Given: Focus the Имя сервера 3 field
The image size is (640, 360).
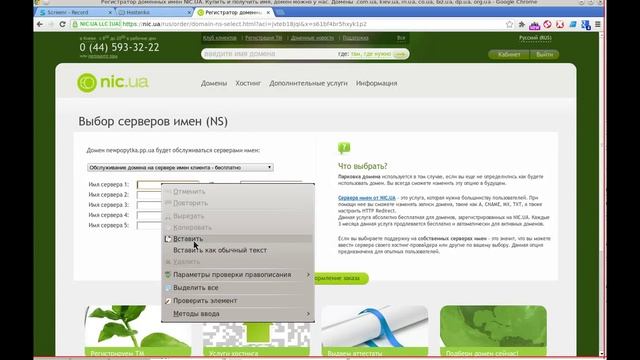Looking at the screenshot, I should tap(149, 205).
